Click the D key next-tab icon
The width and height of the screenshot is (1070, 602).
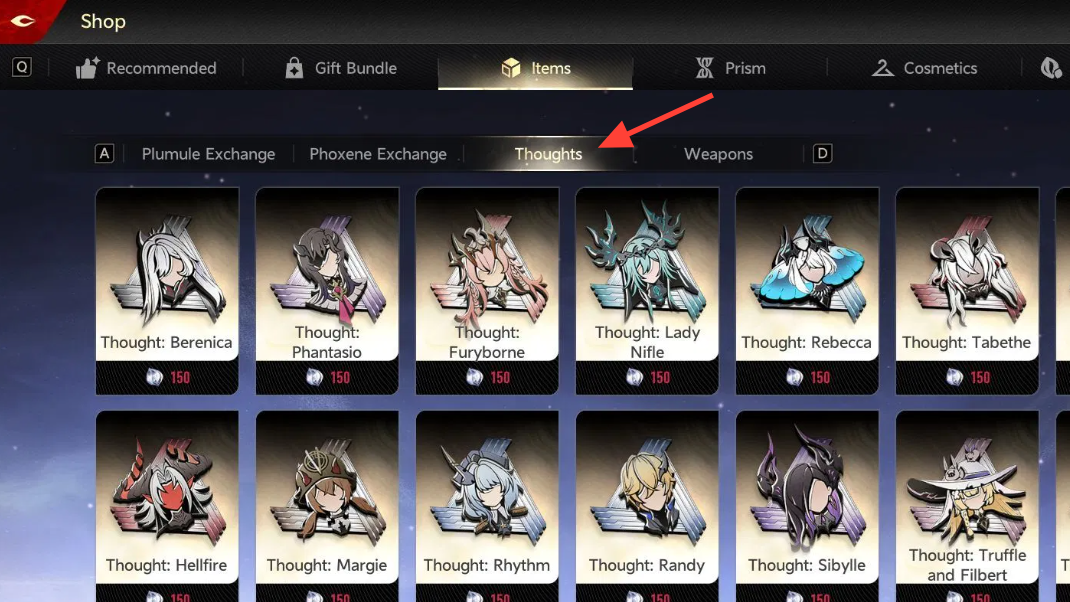(822, 154)
